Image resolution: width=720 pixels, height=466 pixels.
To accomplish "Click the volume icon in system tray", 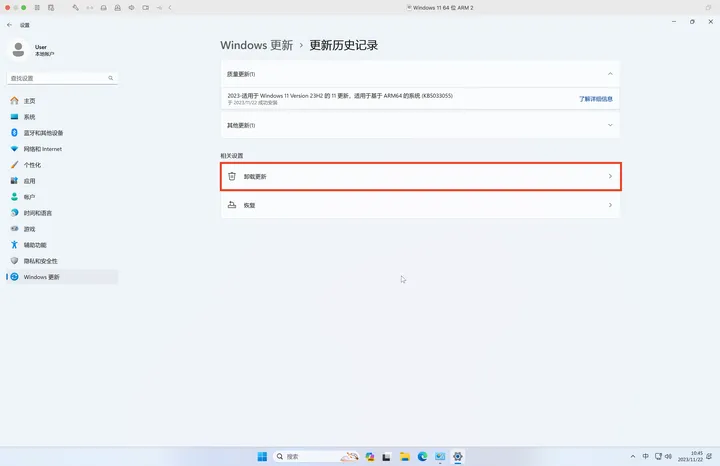I will 669,456.
